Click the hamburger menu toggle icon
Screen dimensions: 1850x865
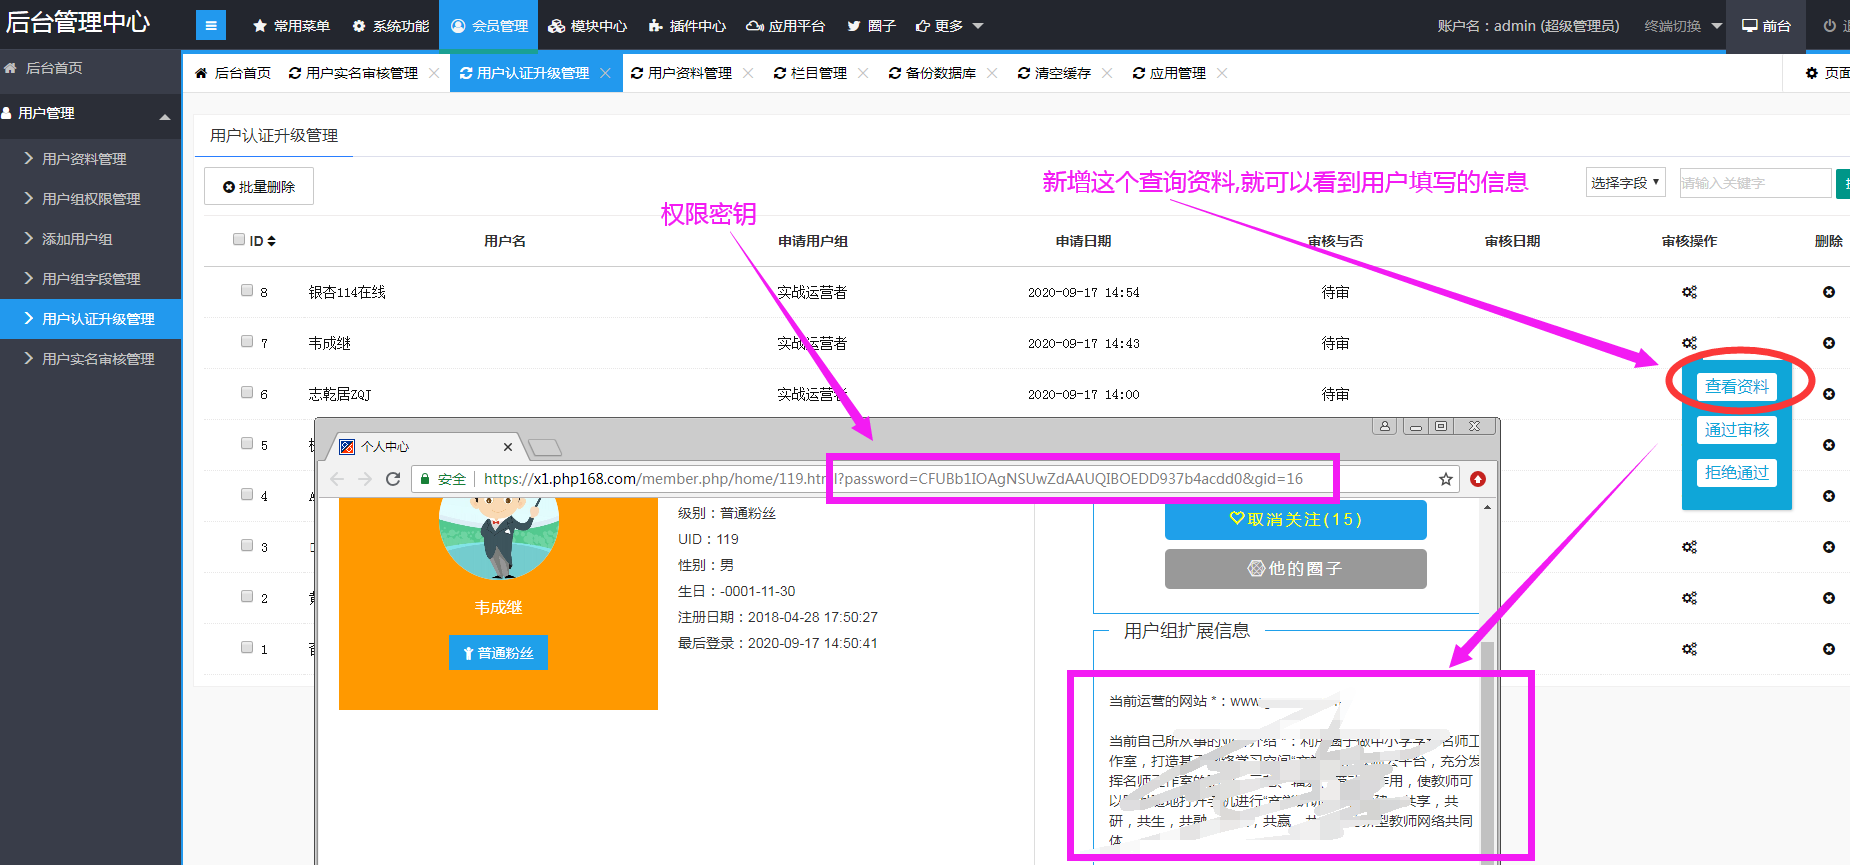coord(210,26)
